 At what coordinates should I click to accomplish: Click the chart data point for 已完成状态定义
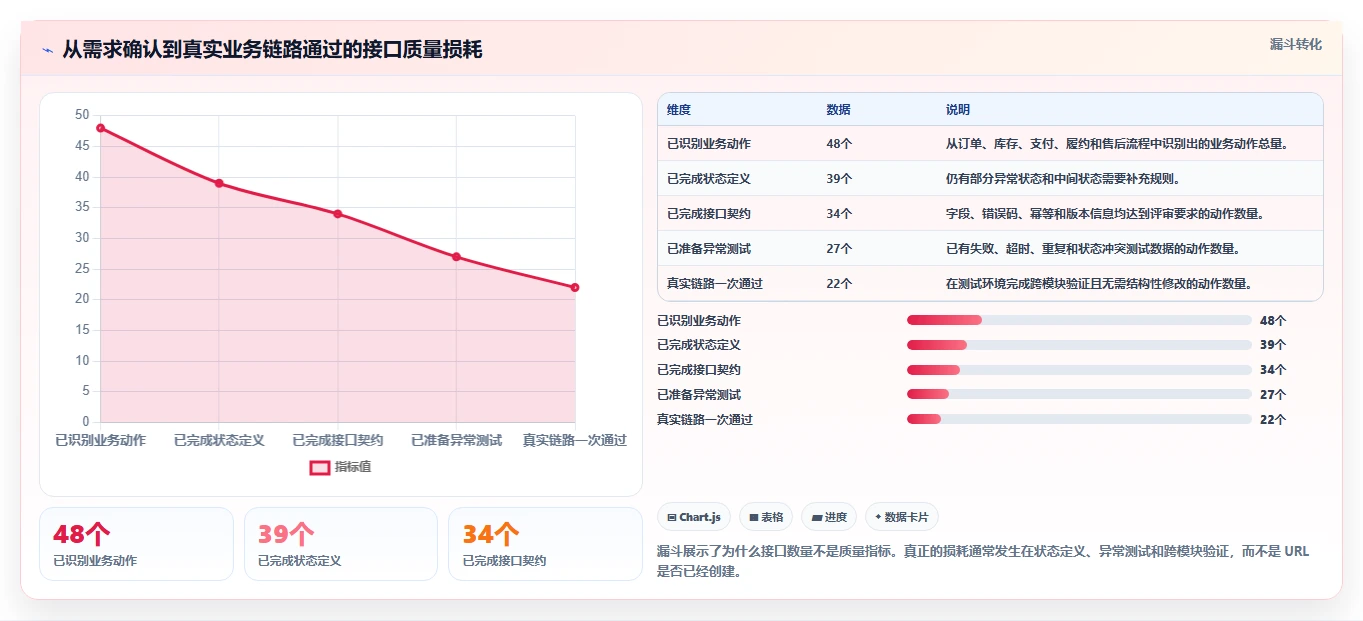coord(219,183)
